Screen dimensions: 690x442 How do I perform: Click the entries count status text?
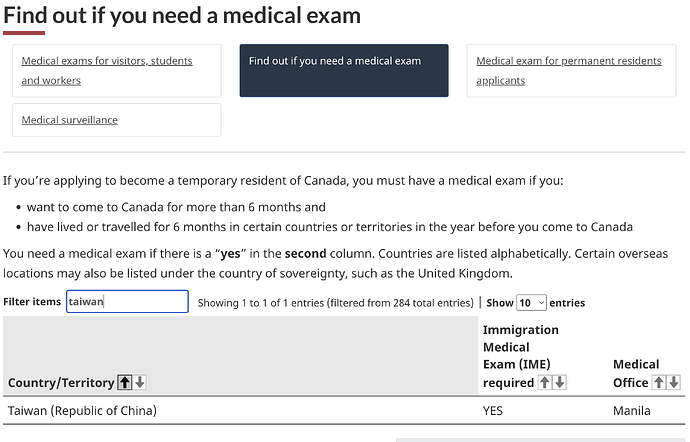tap(335, 303)
